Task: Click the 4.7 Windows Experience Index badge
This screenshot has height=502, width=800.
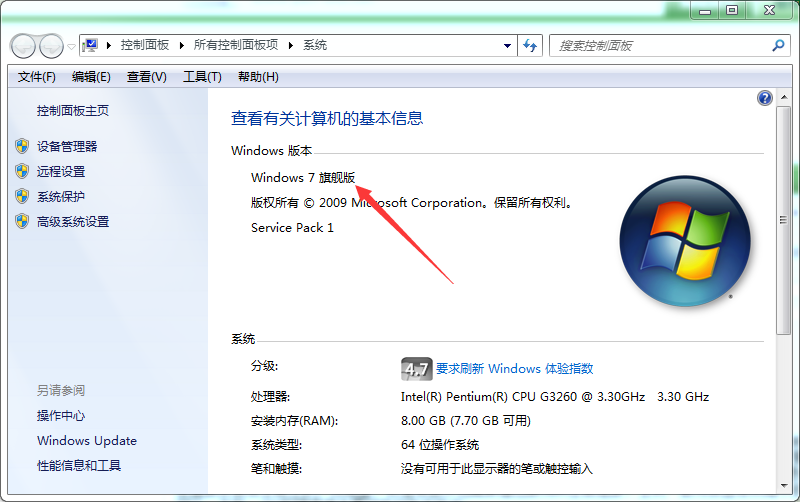Action: click(x=415, y=369)
